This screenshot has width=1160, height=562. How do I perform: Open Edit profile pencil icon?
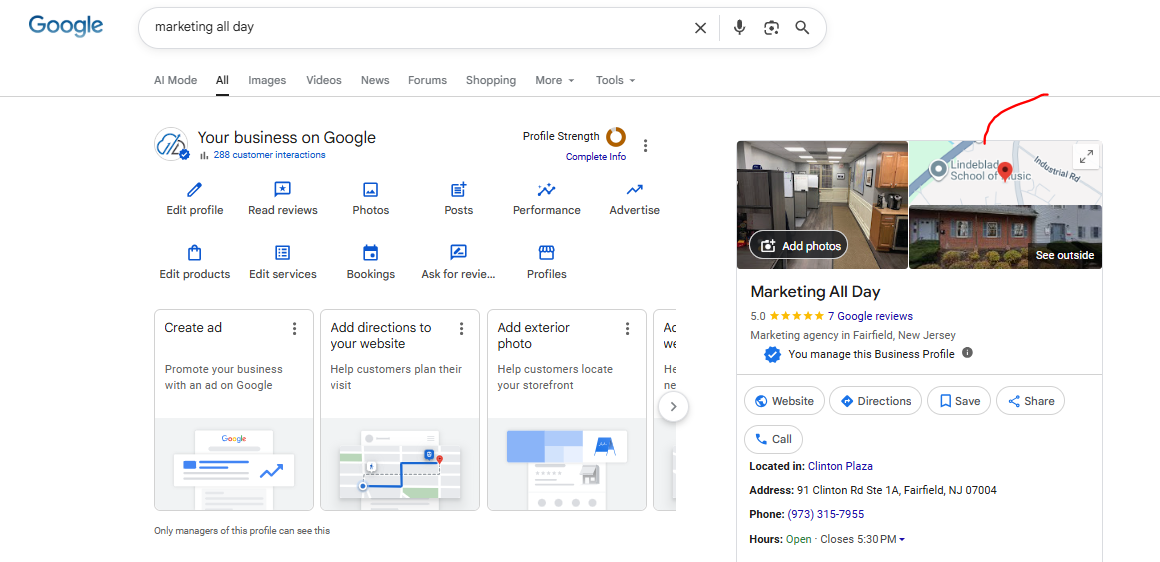(x=195, y=190)
